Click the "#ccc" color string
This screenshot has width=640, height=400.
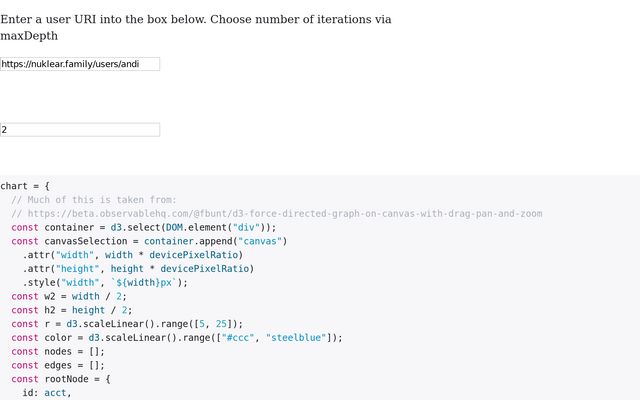tap(238, 338)
